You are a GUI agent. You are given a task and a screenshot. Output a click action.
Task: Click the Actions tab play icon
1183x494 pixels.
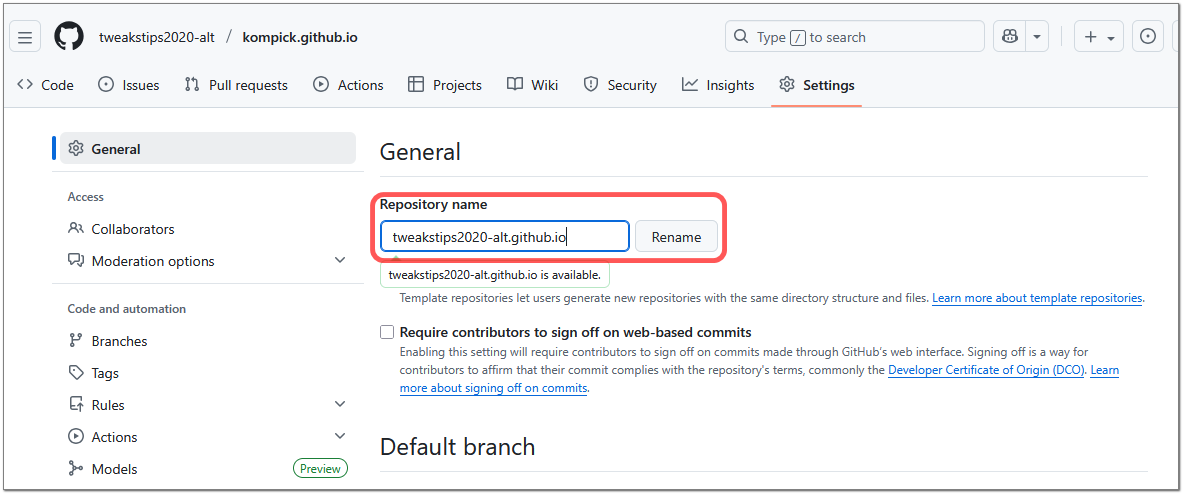pos(321,84)
